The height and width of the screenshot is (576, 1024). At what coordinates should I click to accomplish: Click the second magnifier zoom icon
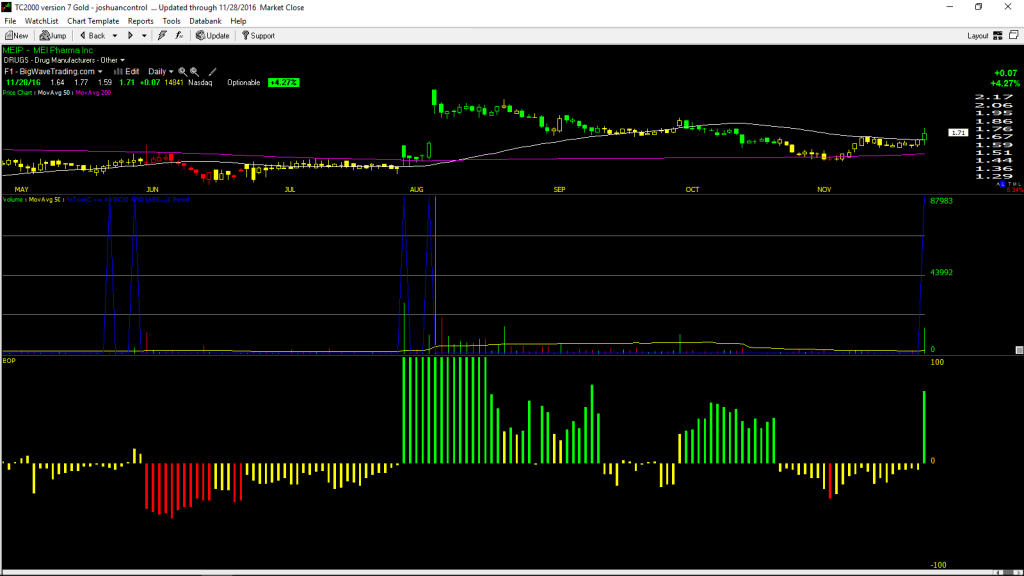point(195,72)
